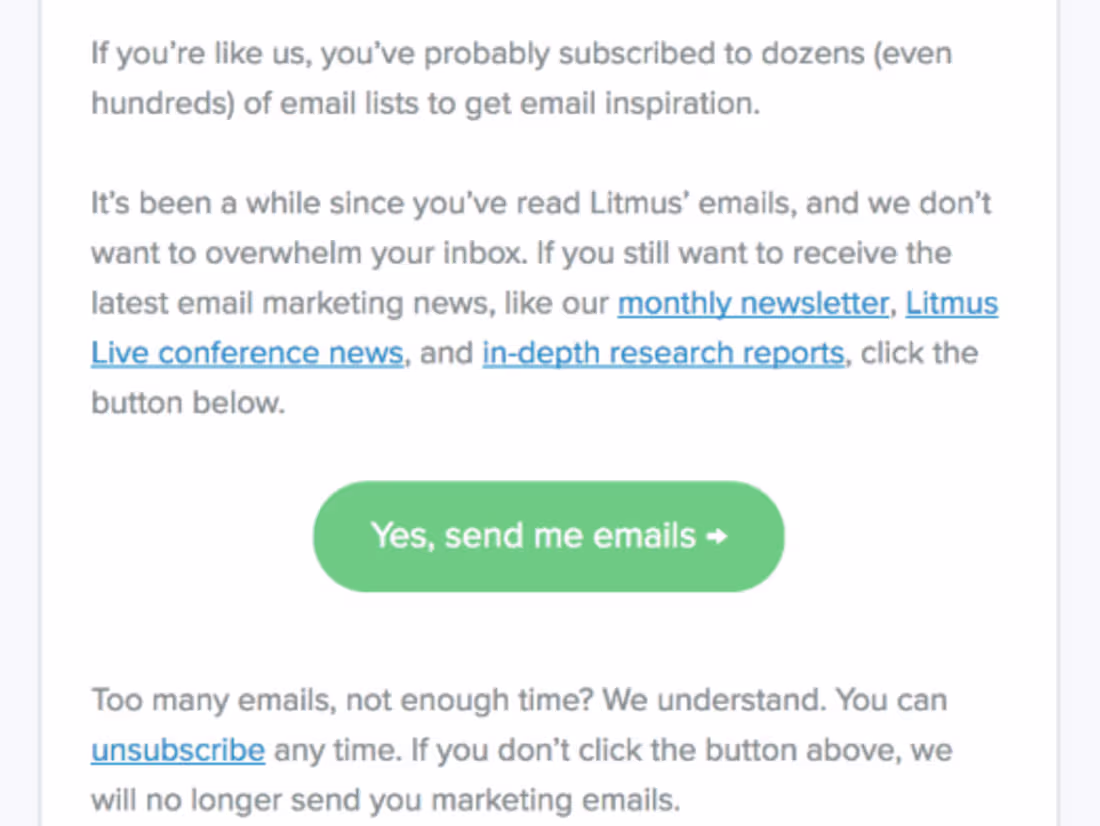1100x826 pixels.
Task: Click the arrow icon on the green button
Action: click(x=716, y=537)
